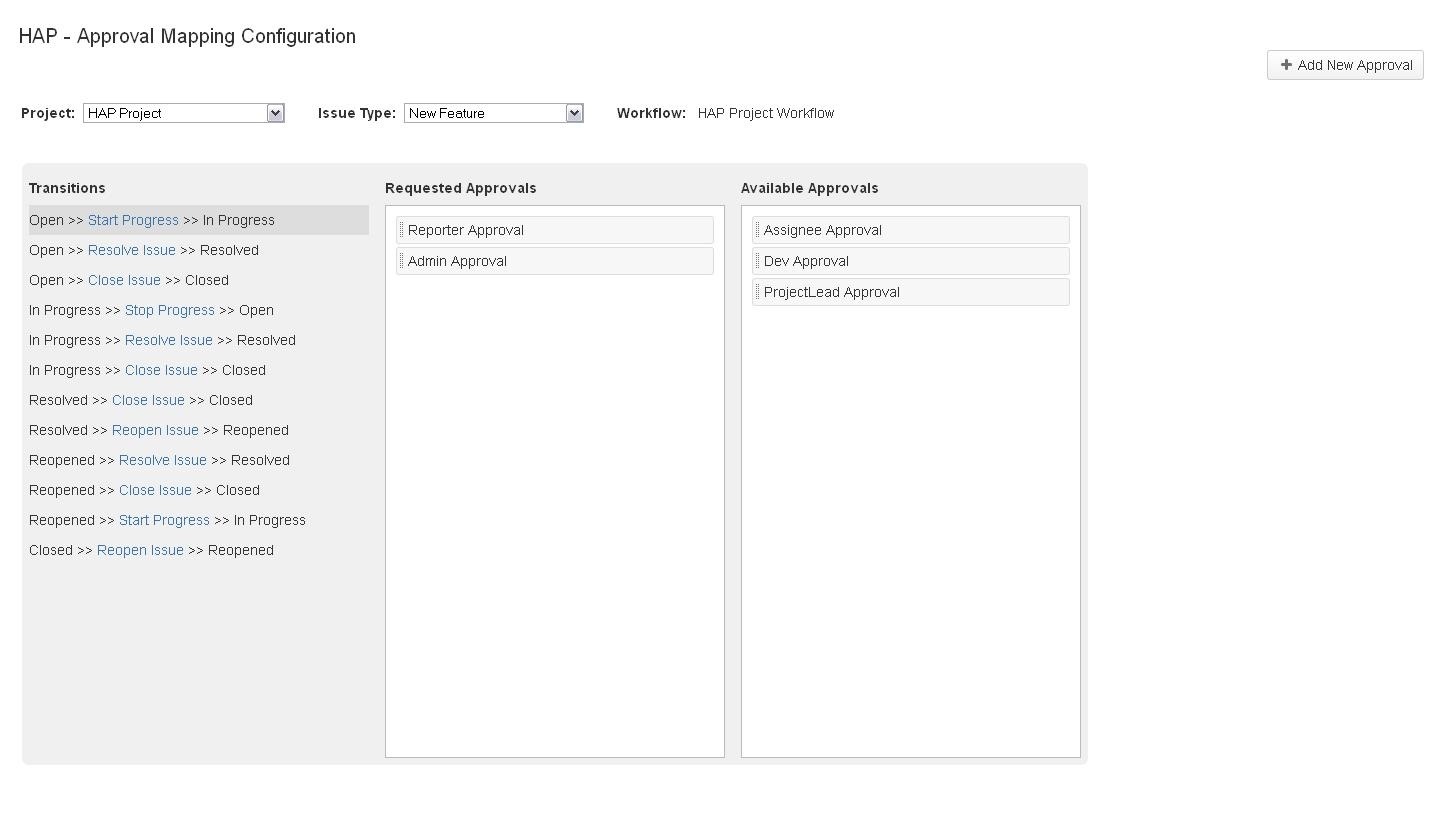Click drag handle of Reporter Approval
Viewport: 1436px width, 828px height.
(x=402, y=230)
